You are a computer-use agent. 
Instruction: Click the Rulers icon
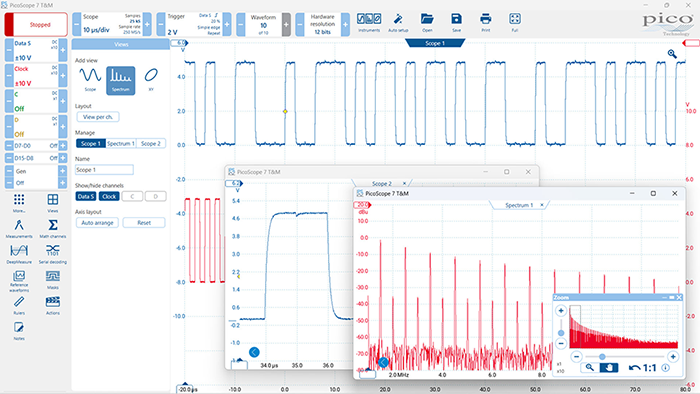[19, 305]
